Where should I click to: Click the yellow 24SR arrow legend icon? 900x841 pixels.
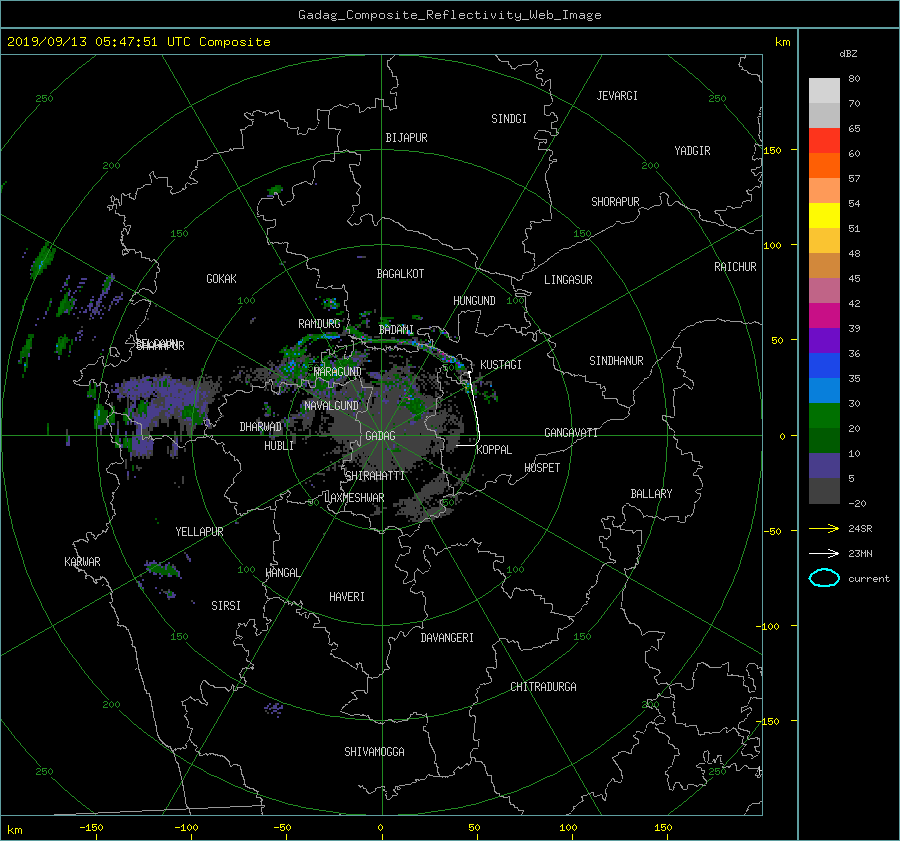(x=824, y=528)
